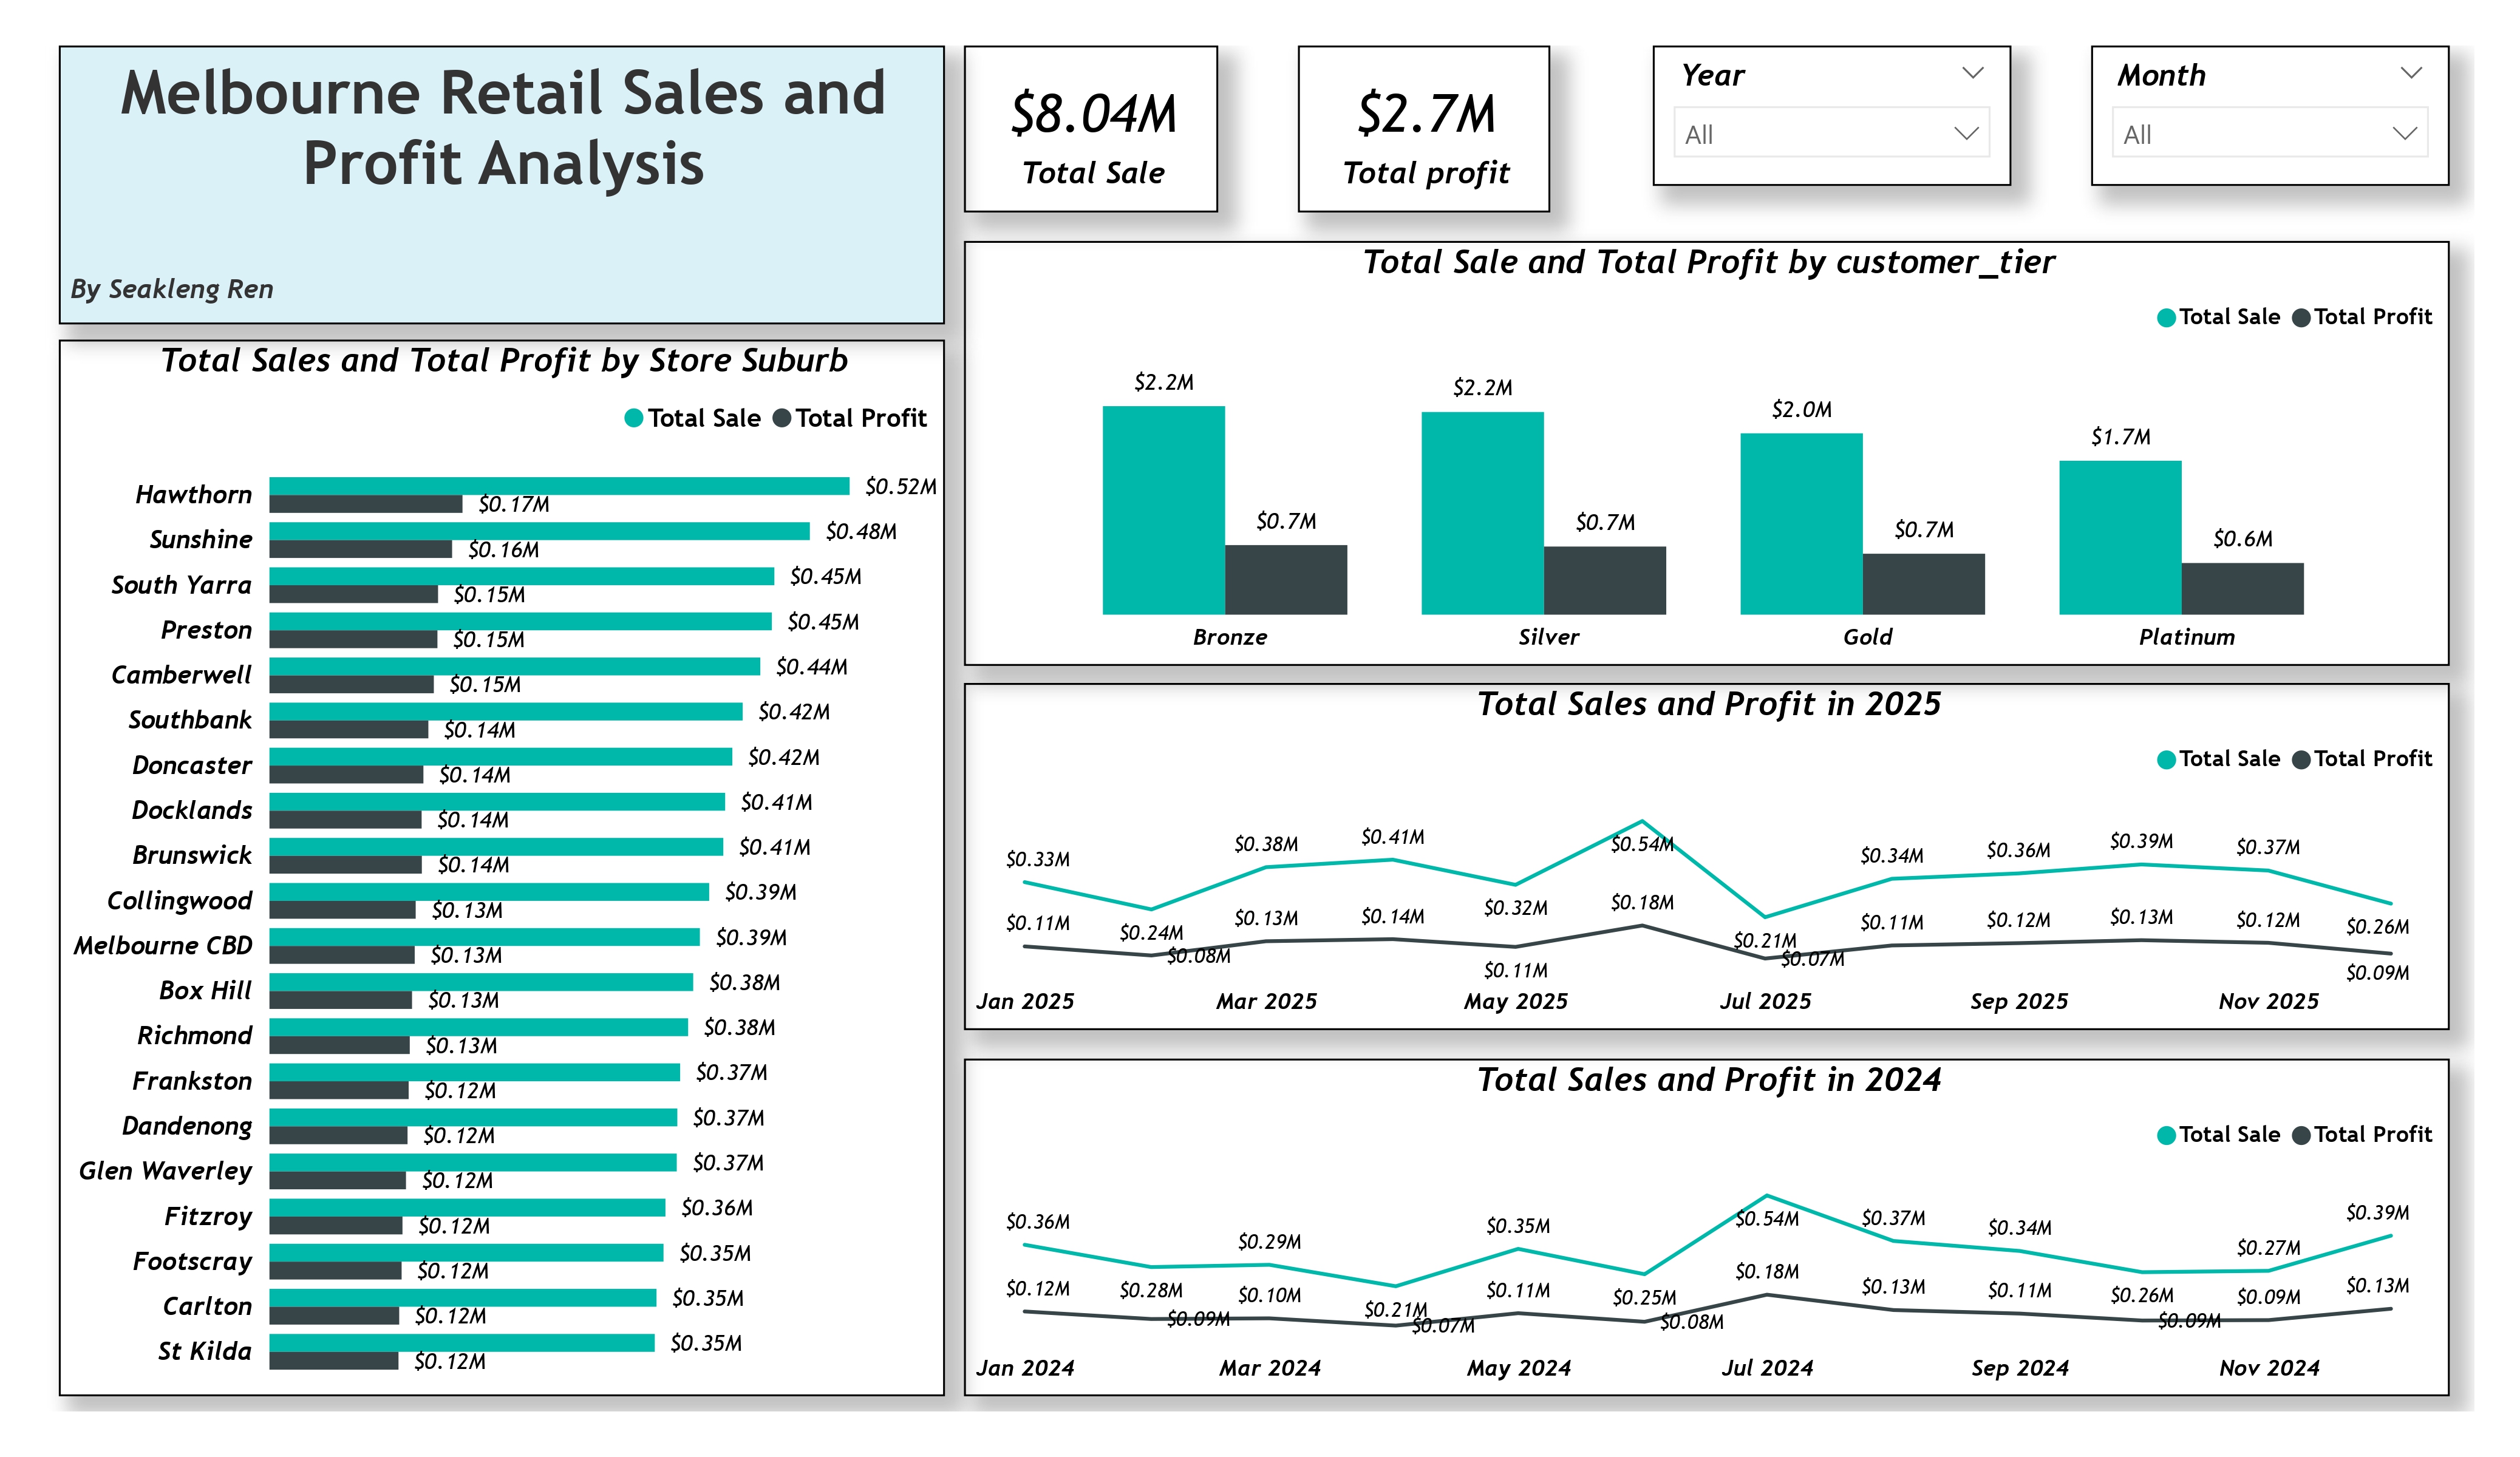Select the Bronze Total Sale bar

click(1163, 510)
